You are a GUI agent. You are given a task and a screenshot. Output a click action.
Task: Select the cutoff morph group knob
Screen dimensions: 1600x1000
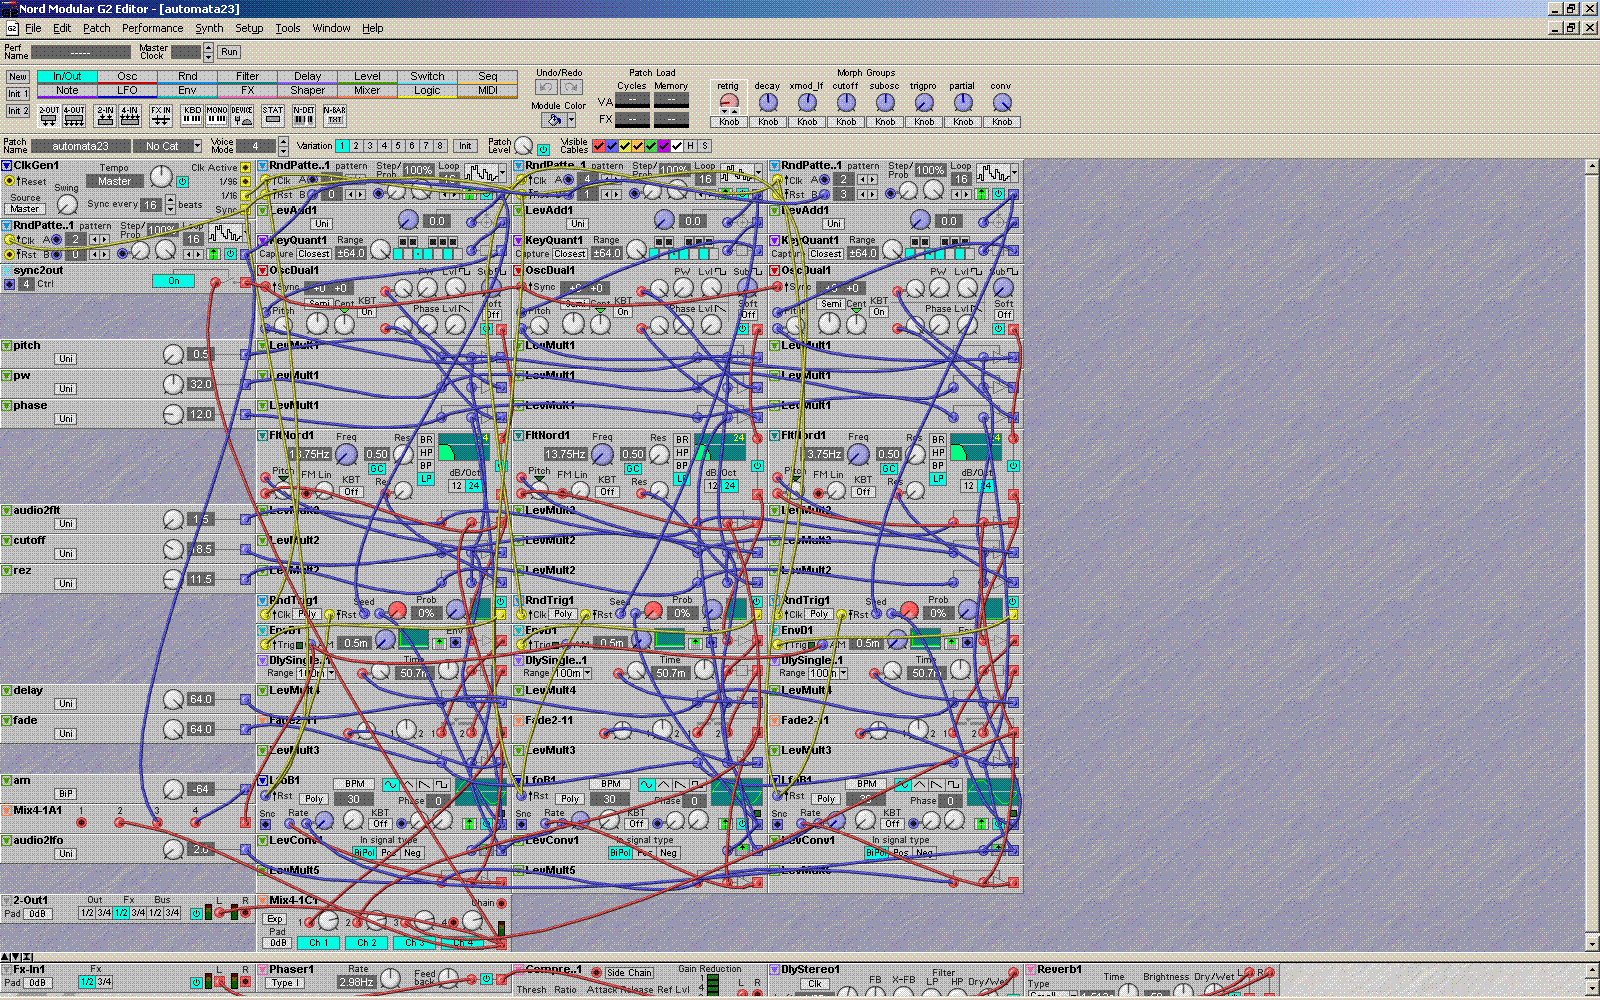[x=846, y=102]
